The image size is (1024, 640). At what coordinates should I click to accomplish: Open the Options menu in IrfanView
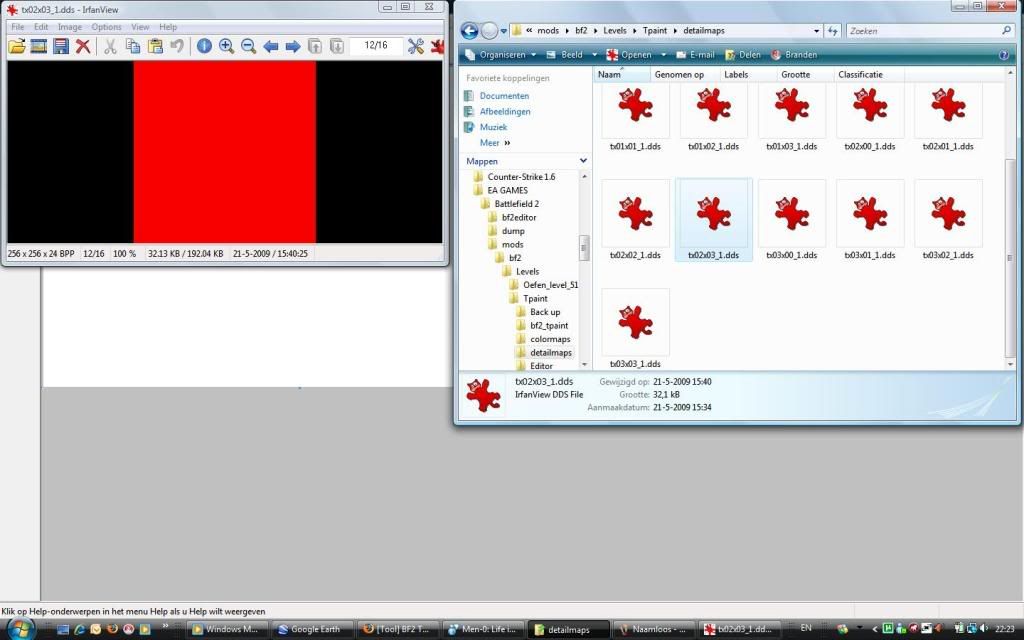point(106,27)
